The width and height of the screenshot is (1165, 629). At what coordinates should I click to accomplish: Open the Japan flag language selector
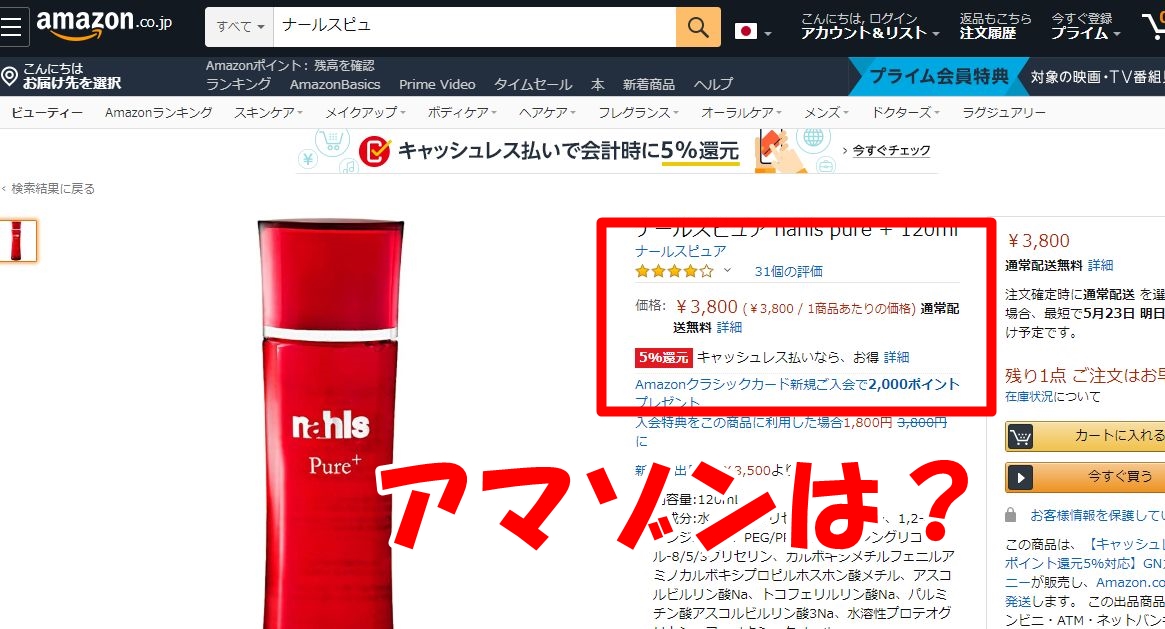753,31
